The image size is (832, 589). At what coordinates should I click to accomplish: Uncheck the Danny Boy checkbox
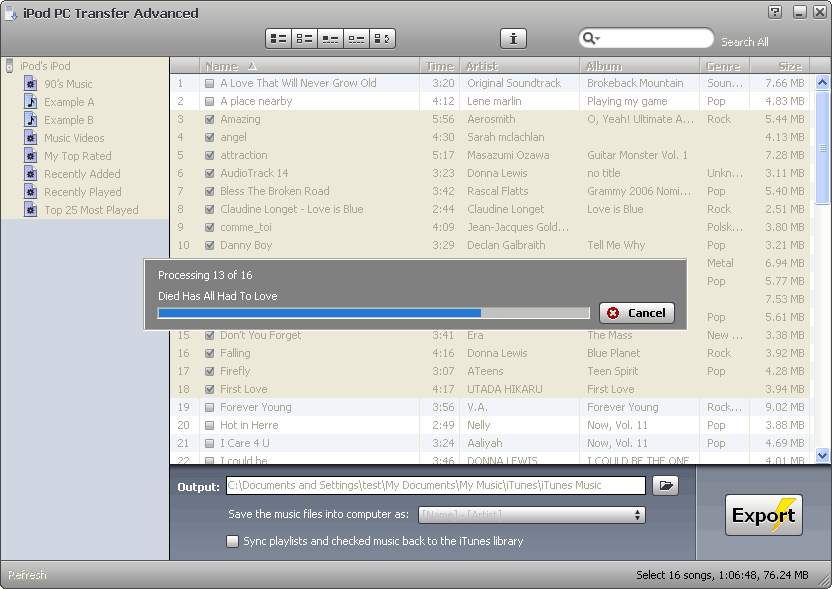[210, 246]
